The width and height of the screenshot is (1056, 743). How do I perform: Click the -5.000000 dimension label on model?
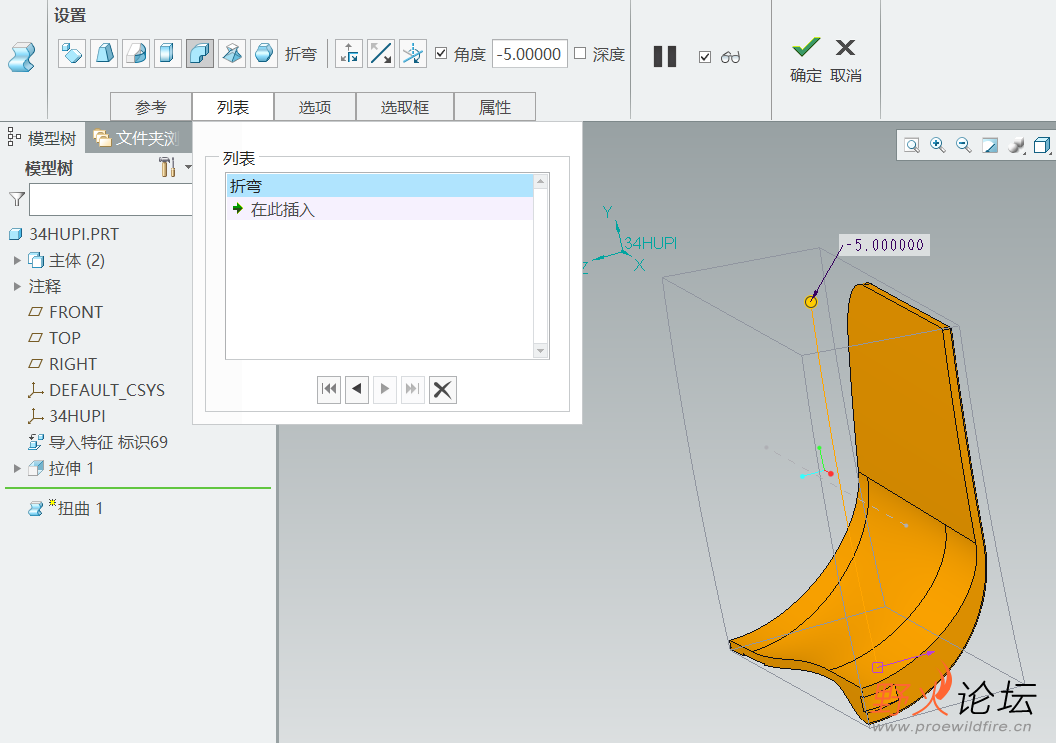click(x=884, y=245)
